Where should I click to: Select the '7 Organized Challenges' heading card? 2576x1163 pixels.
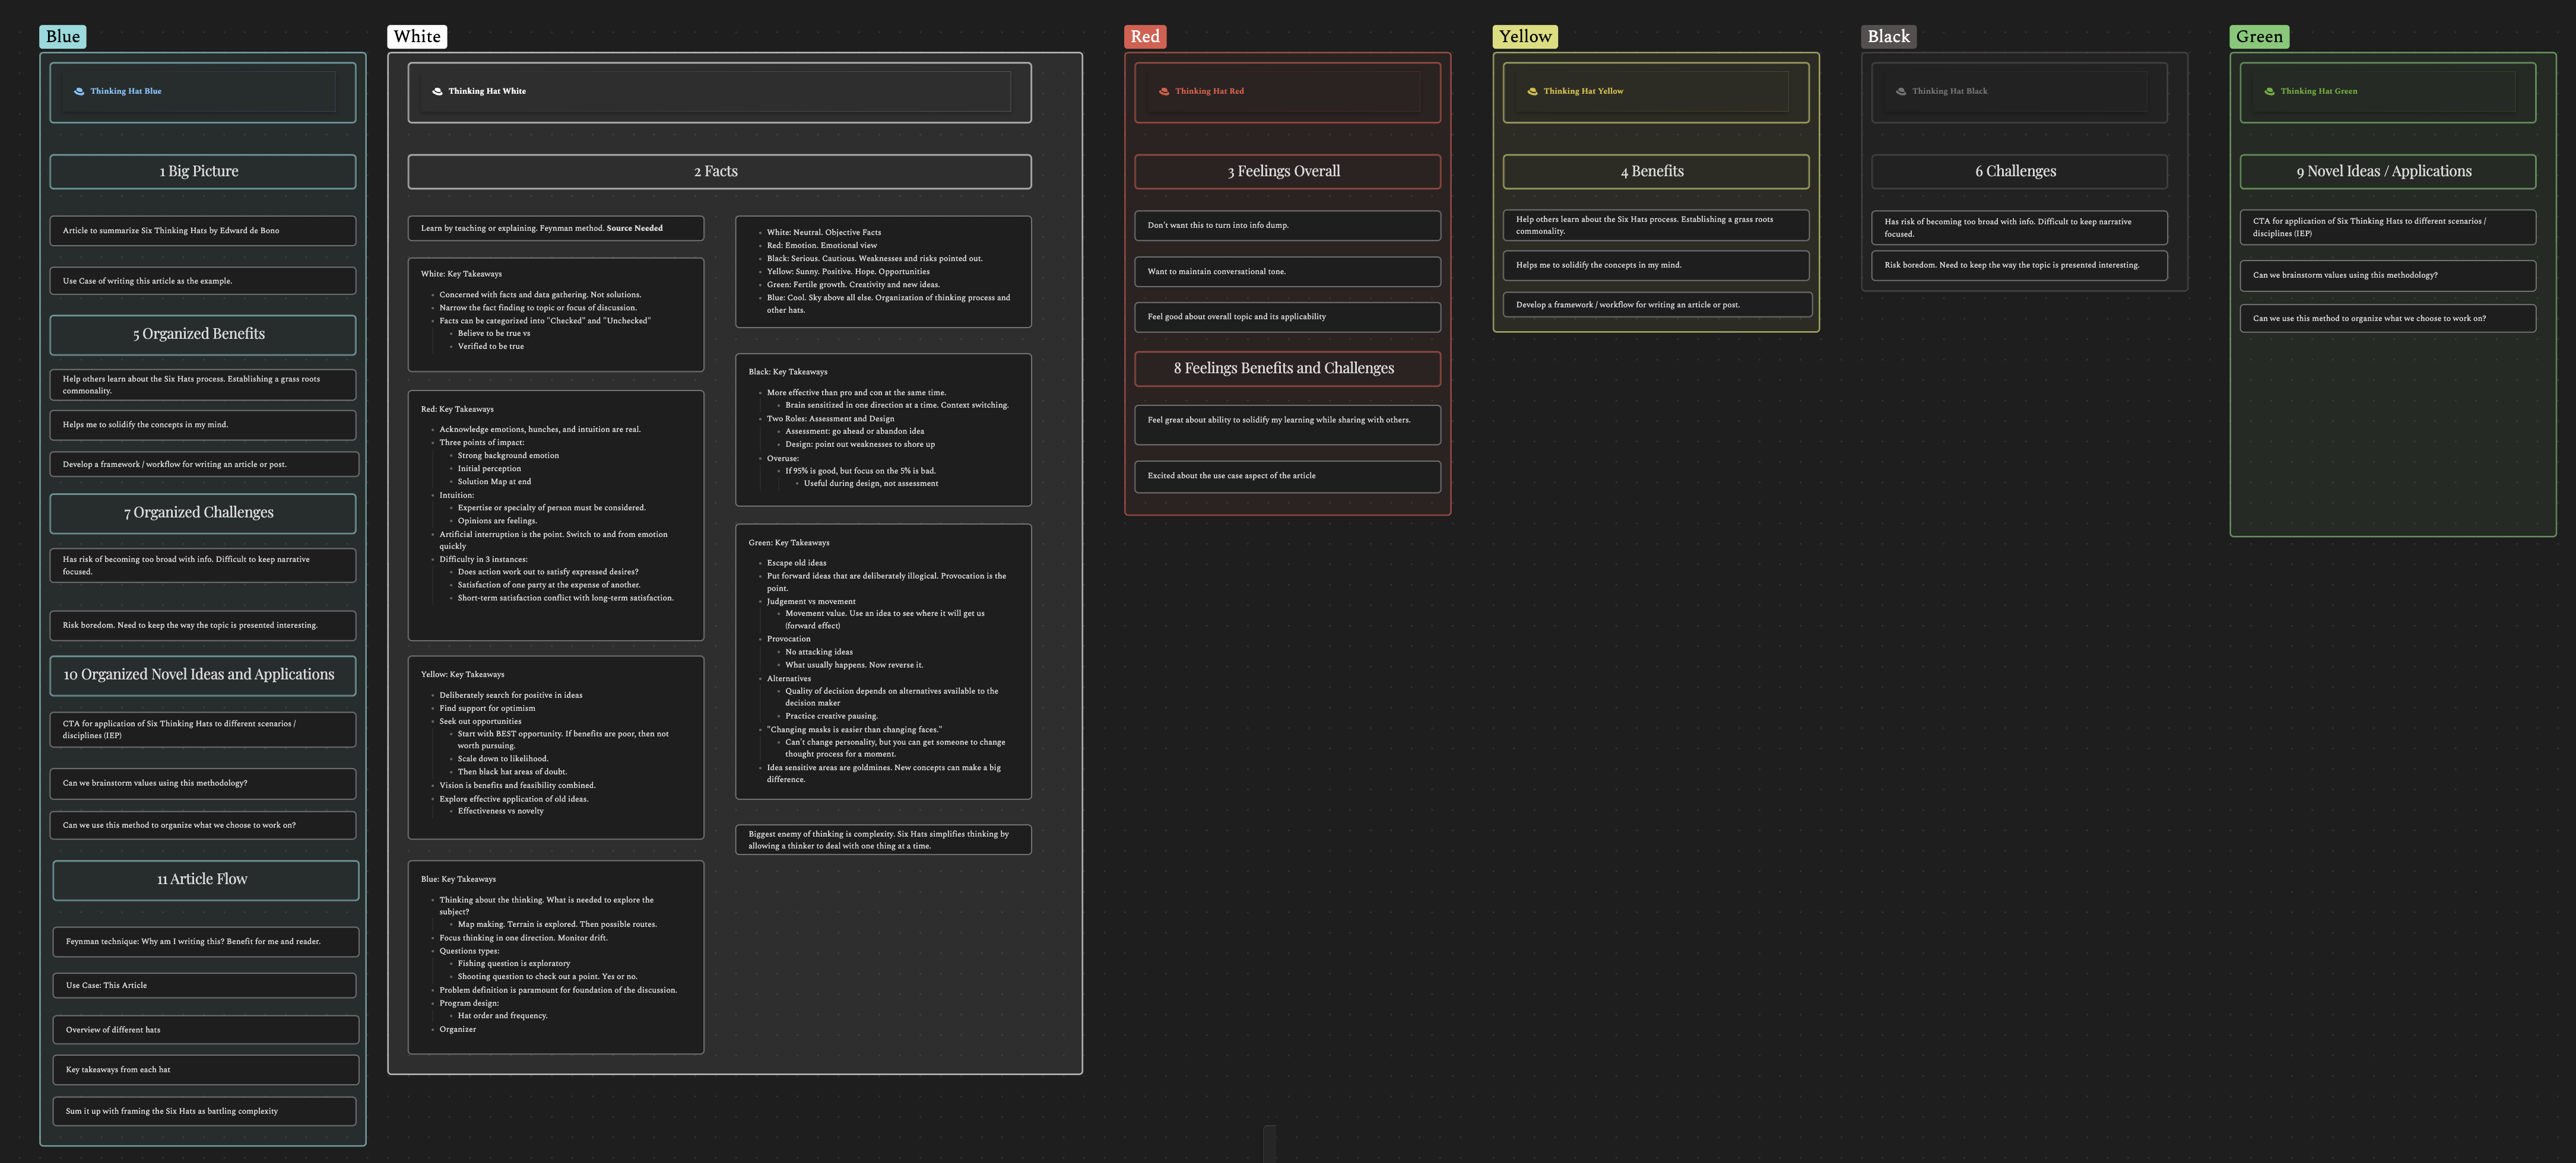coord(203,513)
